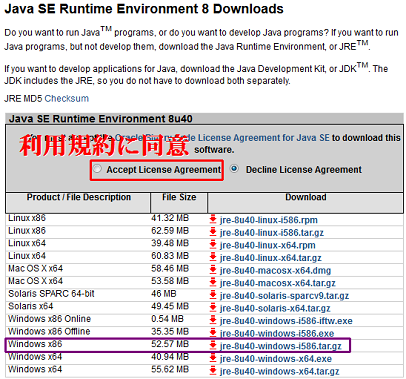Click download arrow icon for linux-x64.rpm
Viewport: 406px width, 379px height.
click(213, 244)
